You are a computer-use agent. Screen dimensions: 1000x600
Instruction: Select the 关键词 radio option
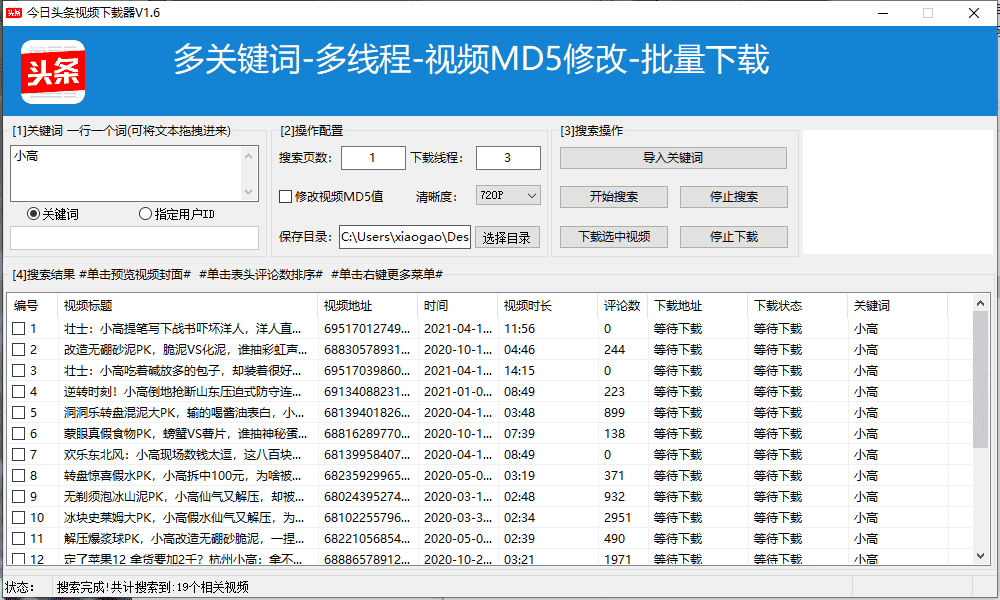(32, 213)
